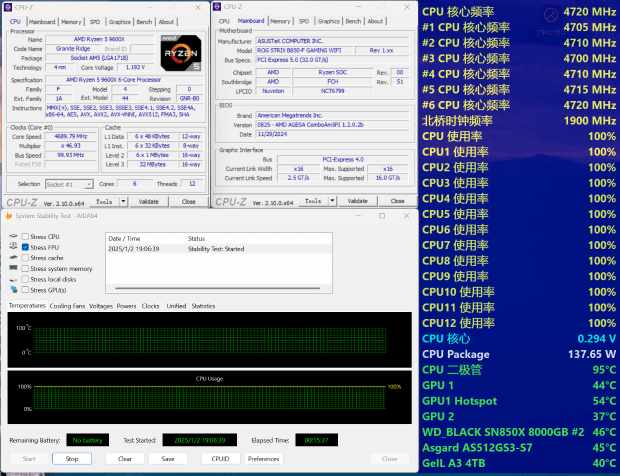This screenshot has width=620, height=476.
Task: Open the Tools dropdown arrow in the Mainboard CPU-Z window
Action: pyautogui.click(x=332, y=201)
